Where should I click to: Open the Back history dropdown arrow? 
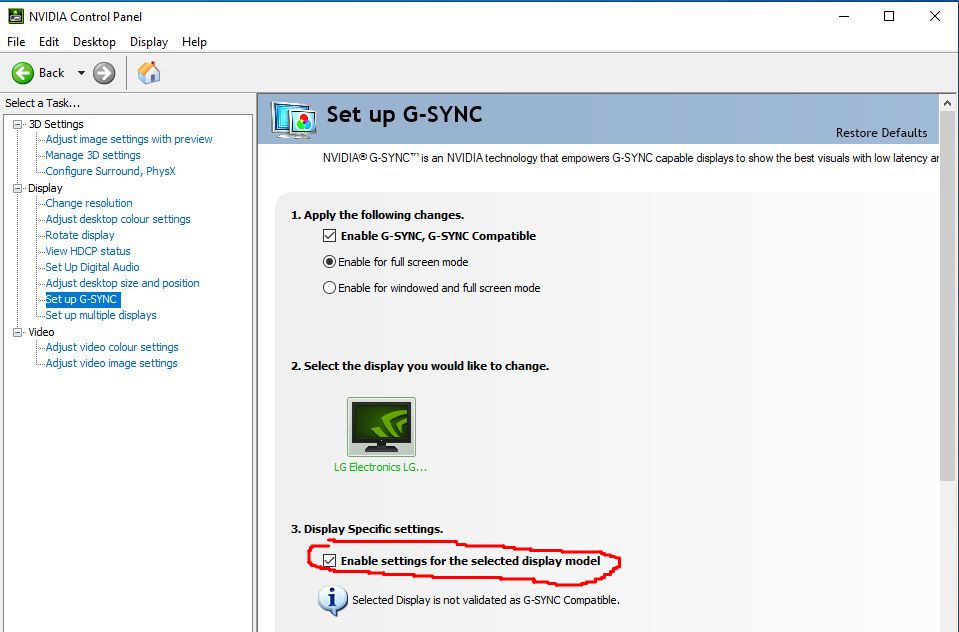click(x=81, y=73)
